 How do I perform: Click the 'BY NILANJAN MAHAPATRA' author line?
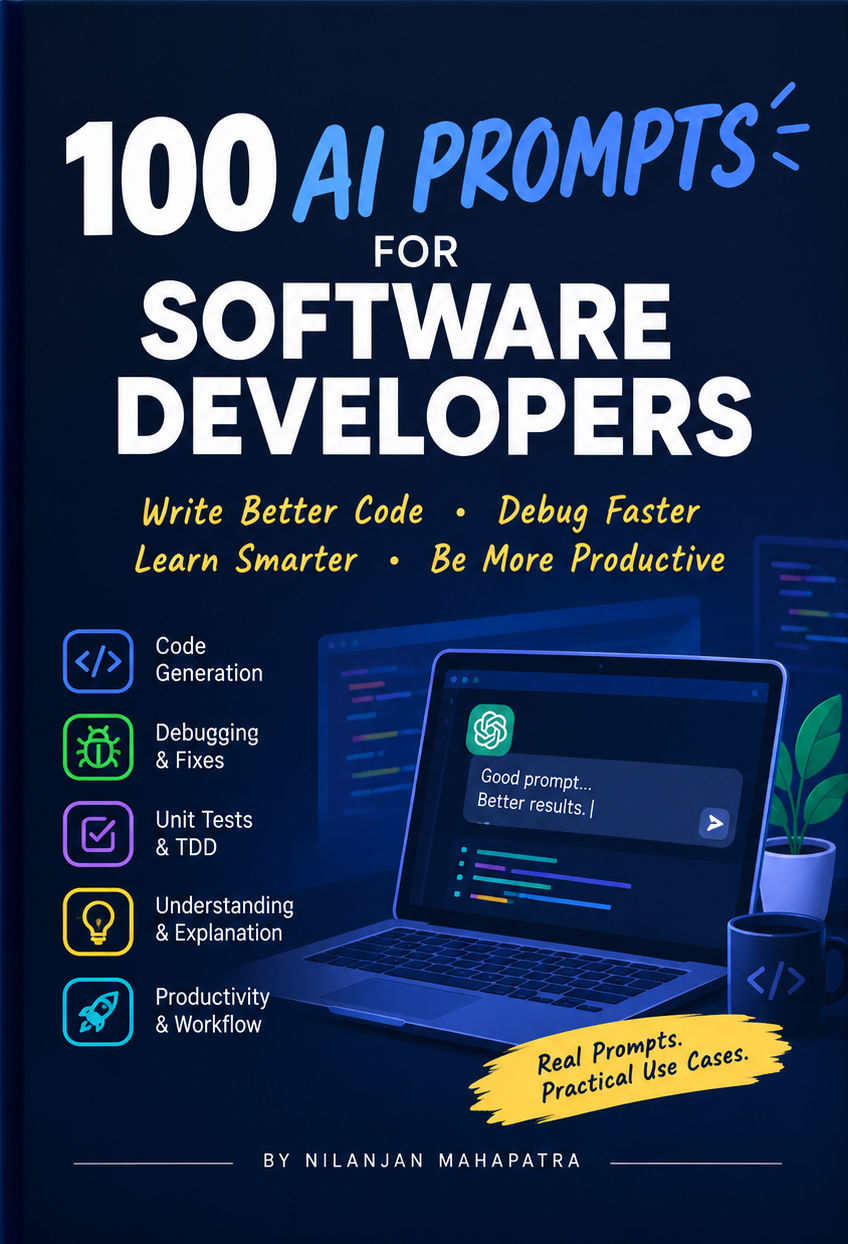(x=423, y=1161)
